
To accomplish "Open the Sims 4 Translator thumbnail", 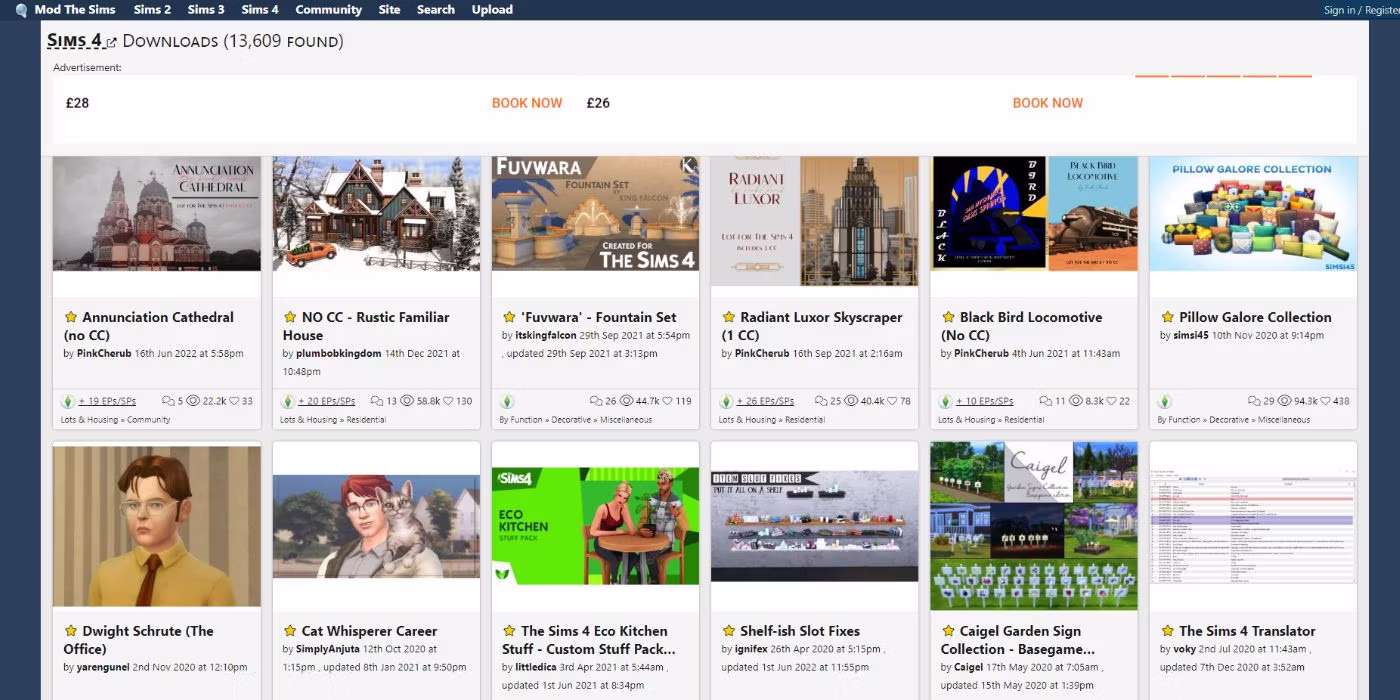I will [1253, 526].
